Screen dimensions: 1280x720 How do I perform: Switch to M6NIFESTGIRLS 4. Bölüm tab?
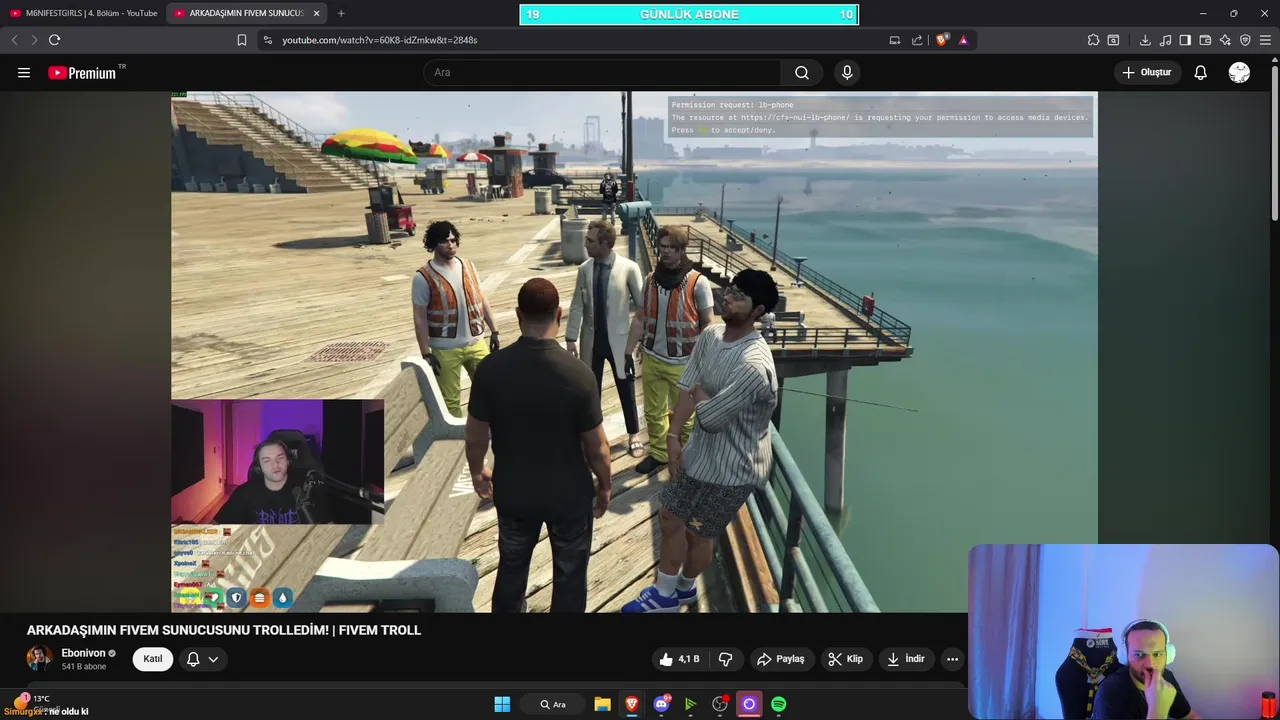pyautogui.click(x=84, y=13)
